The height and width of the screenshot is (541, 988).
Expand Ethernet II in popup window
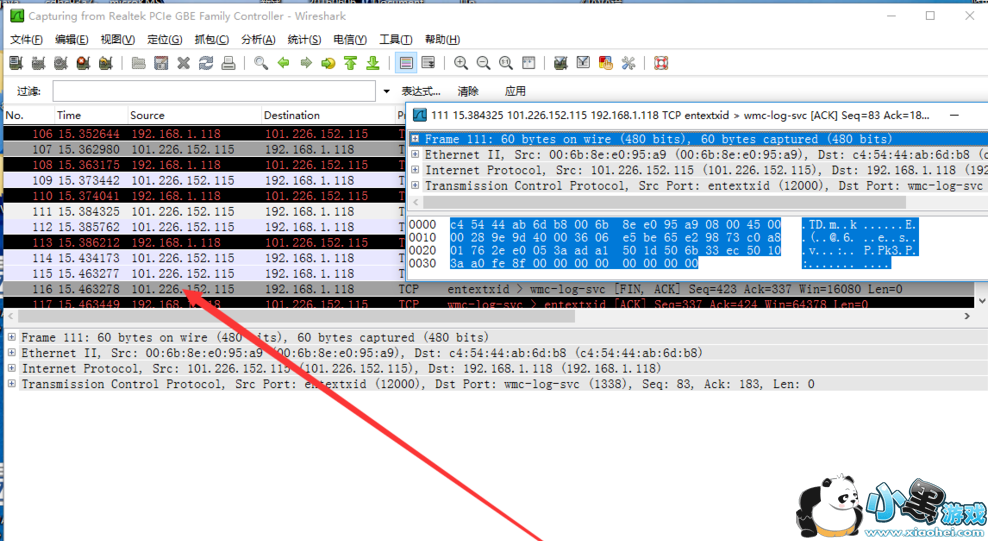pos(415,154)
